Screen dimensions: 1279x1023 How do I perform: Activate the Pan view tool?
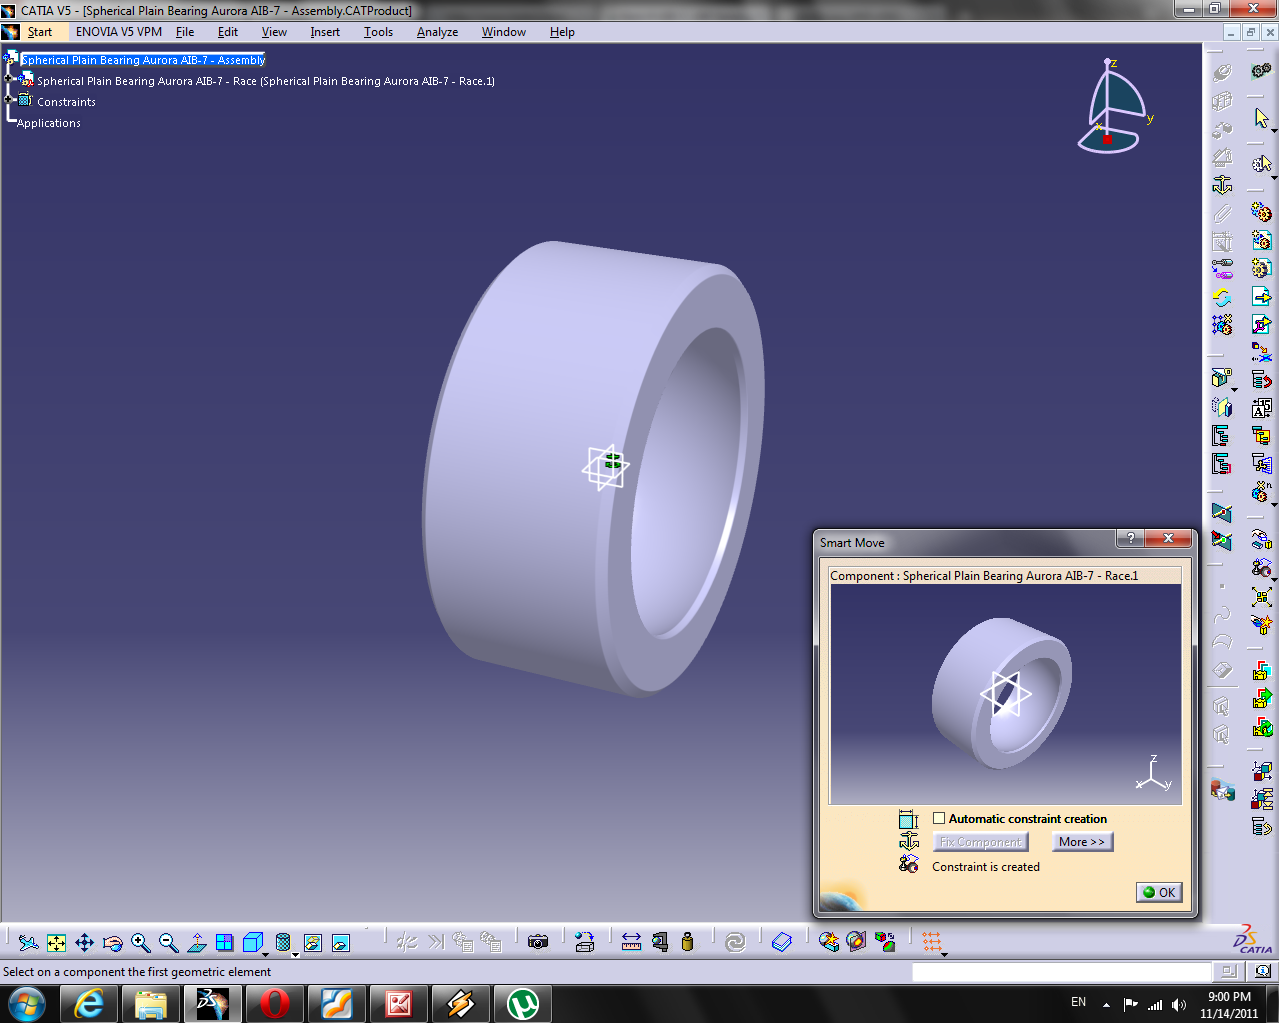pos(85,942)
